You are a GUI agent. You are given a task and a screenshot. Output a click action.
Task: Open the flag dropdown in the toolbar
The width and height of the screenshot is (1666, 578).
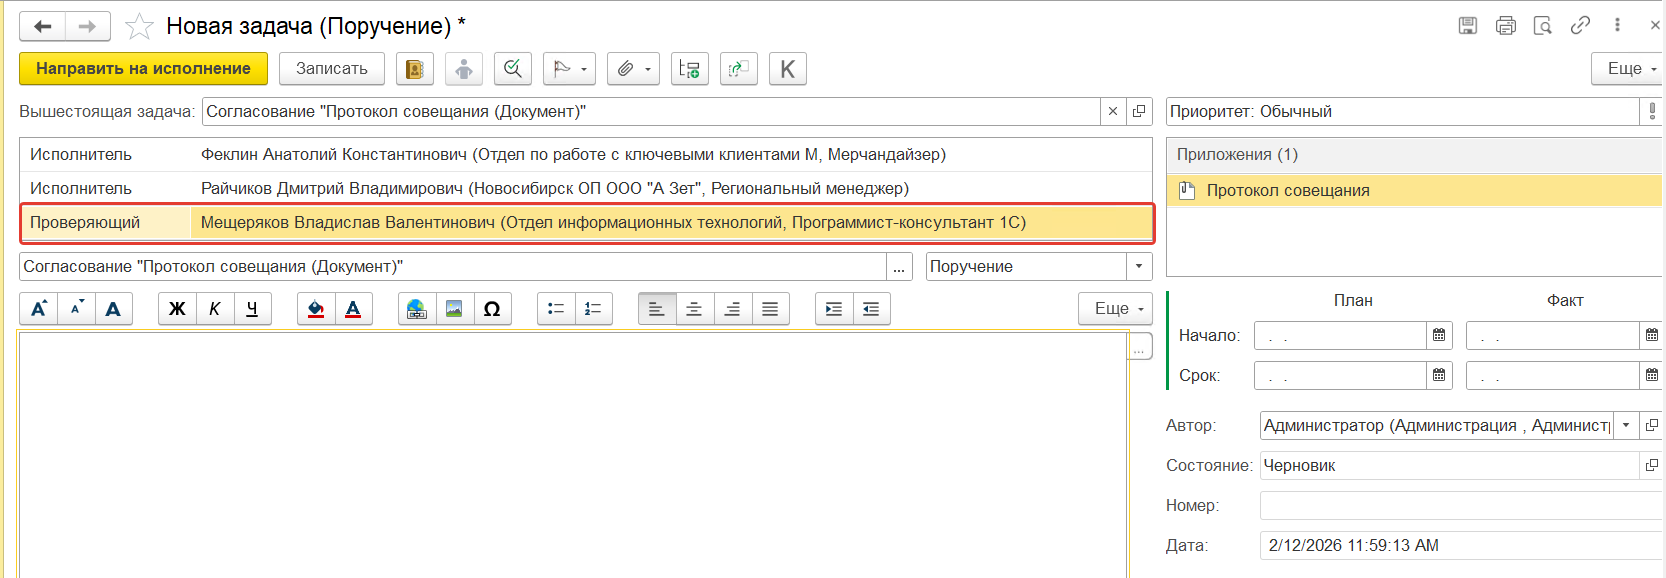569,69
